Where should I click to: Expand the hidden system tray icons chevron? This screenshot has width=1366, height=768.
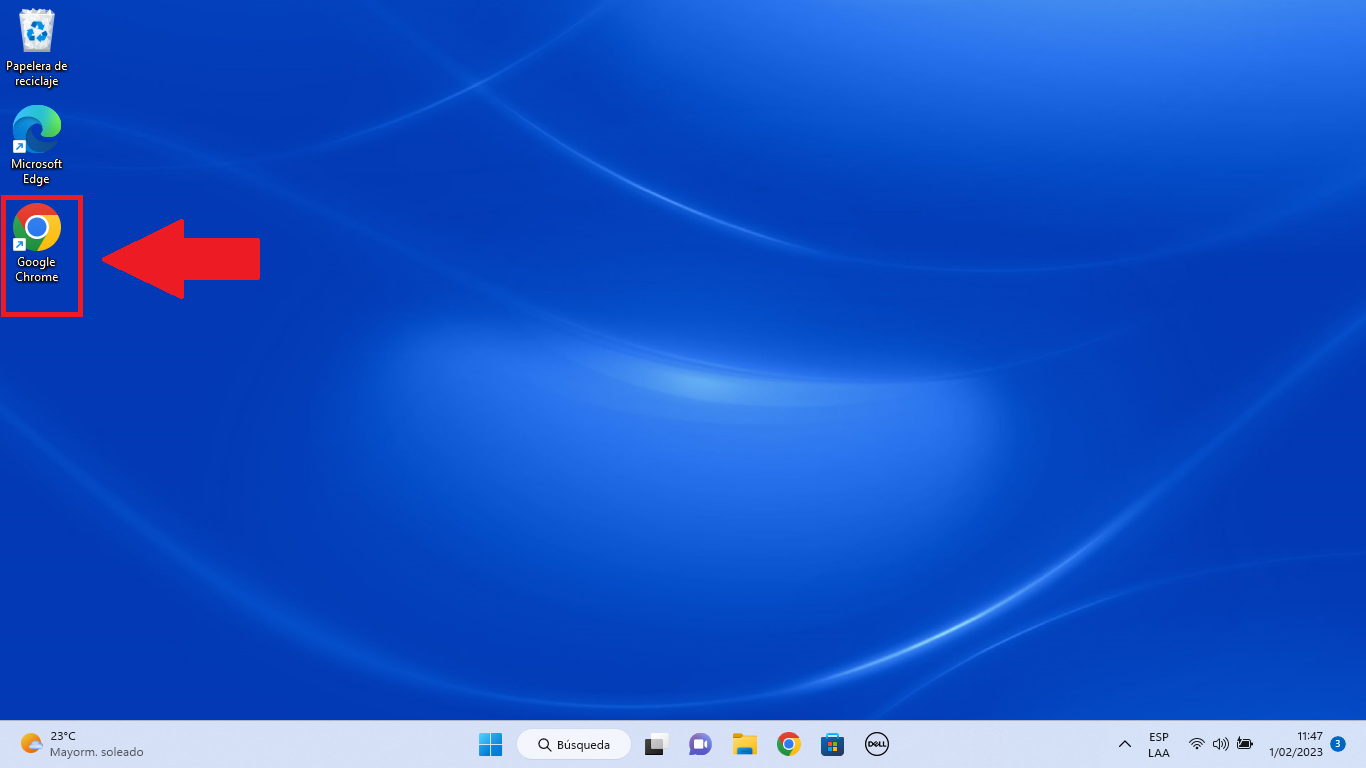[1125, 744]
